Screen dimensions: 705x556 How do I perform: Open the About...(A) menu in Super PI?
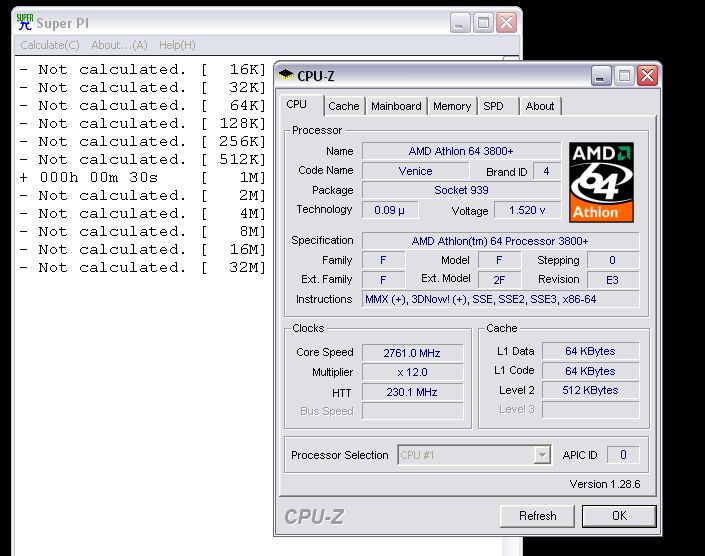click(x=119, y=45)
